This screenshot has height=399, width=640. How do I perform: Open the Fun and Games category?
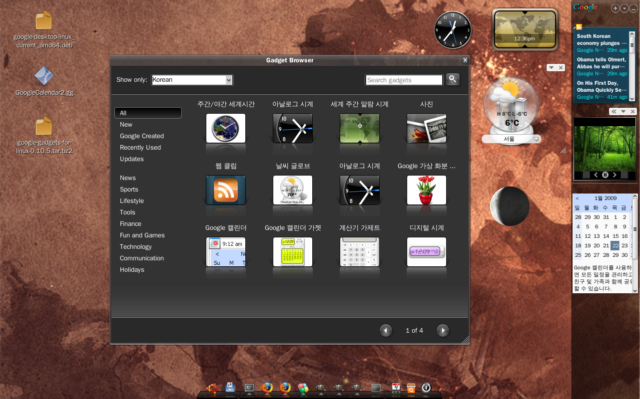142,235
